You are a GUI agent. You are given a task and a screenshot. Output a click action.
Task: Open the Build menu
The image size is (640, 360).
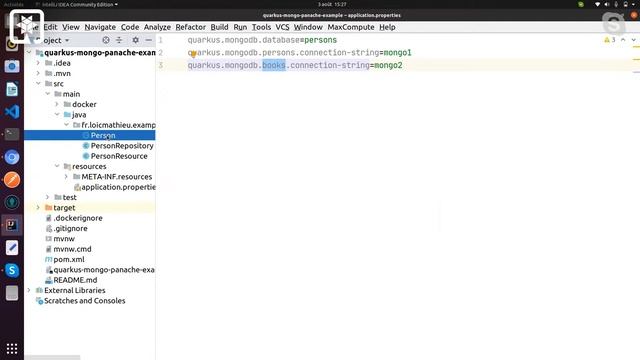219,27
